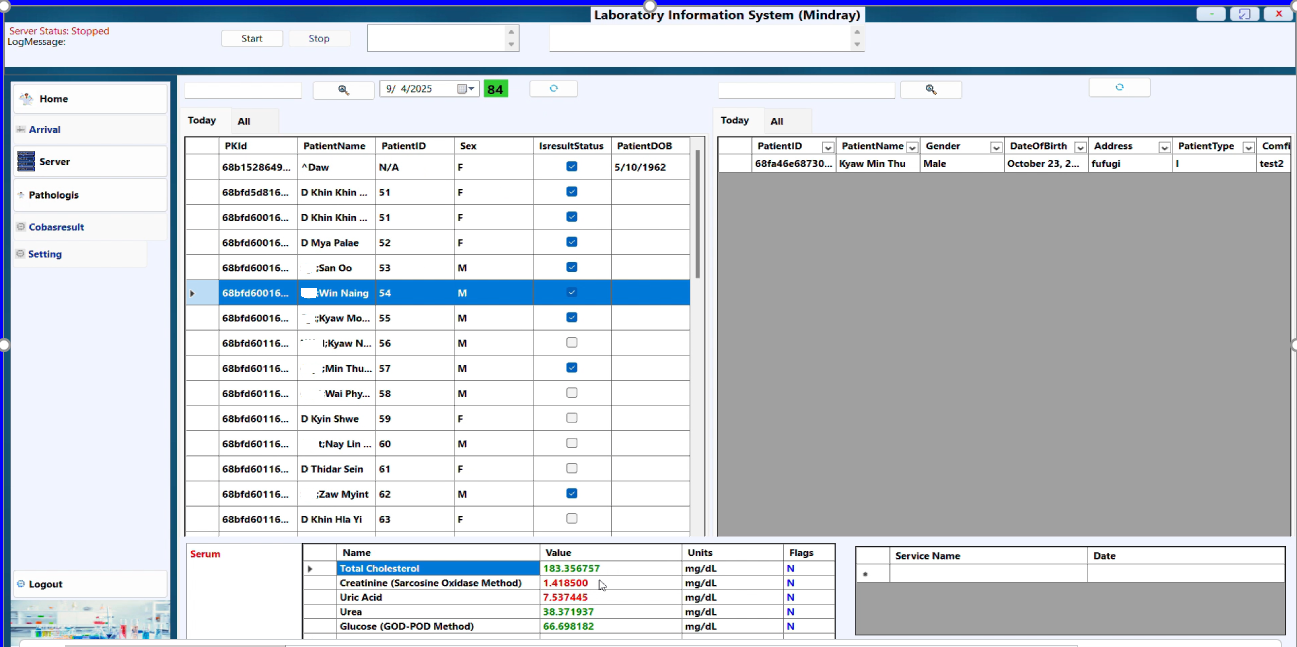Click the green 84 count badge
The height and width of the screenshot is (647, 1297).
[495, 89]
